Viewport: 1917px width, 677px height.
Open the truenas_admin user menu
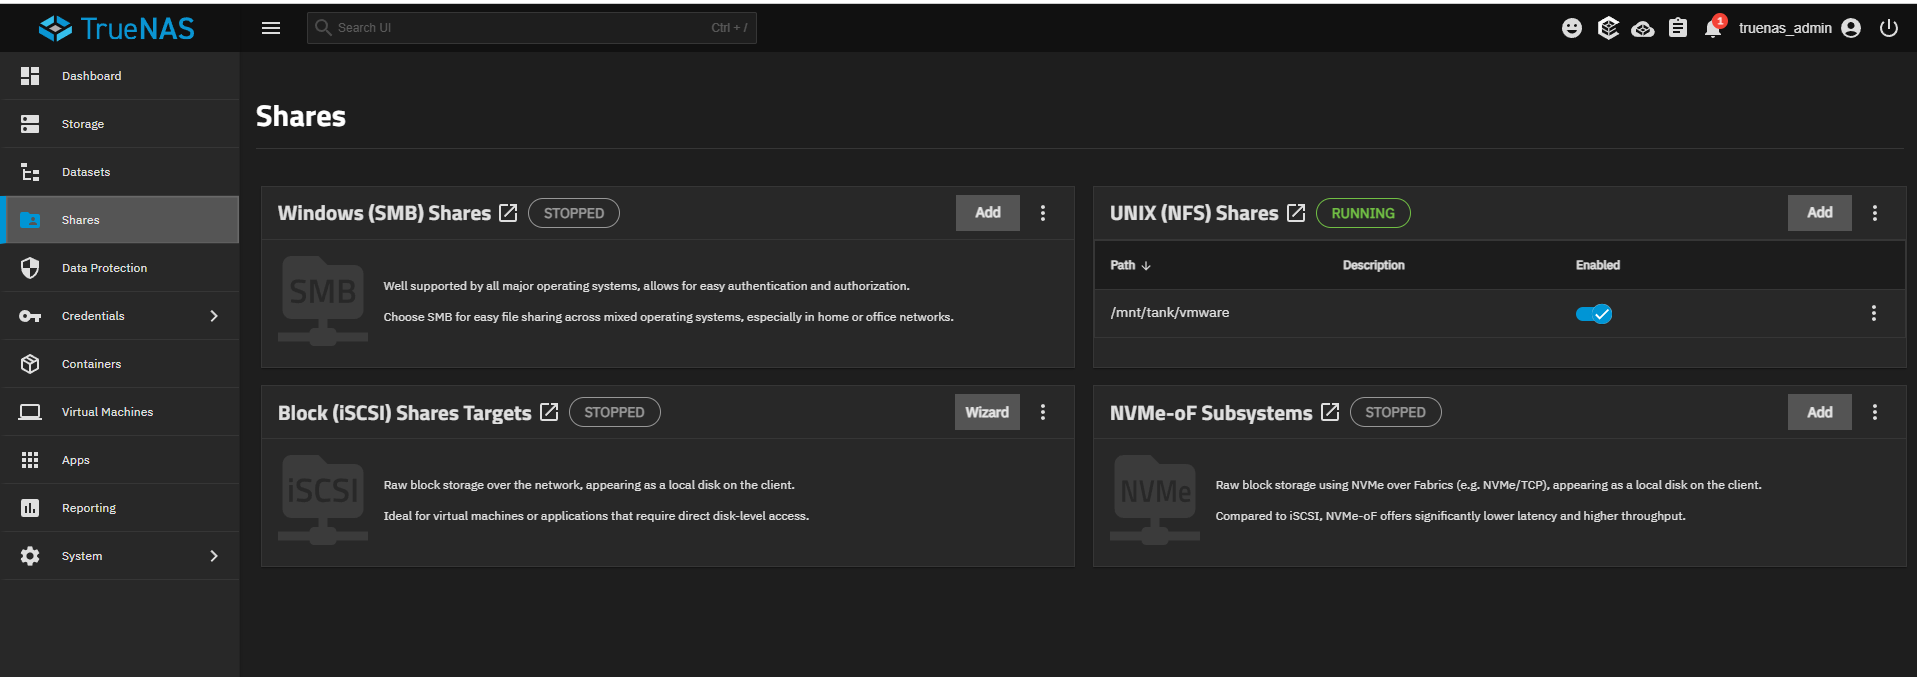click(x=1799, y=28)
